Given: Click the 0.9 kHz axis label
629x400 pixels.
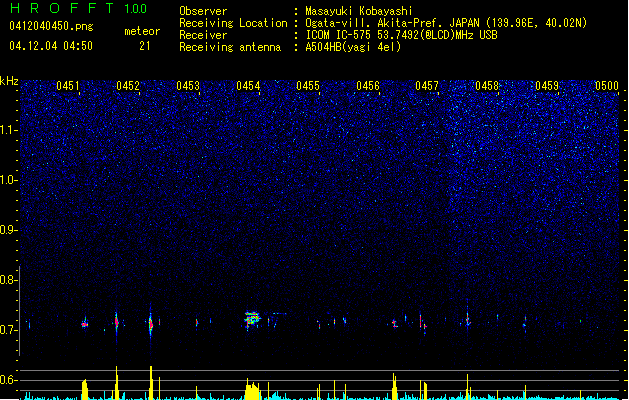Looking at the screenshot, I should (8, 230).
